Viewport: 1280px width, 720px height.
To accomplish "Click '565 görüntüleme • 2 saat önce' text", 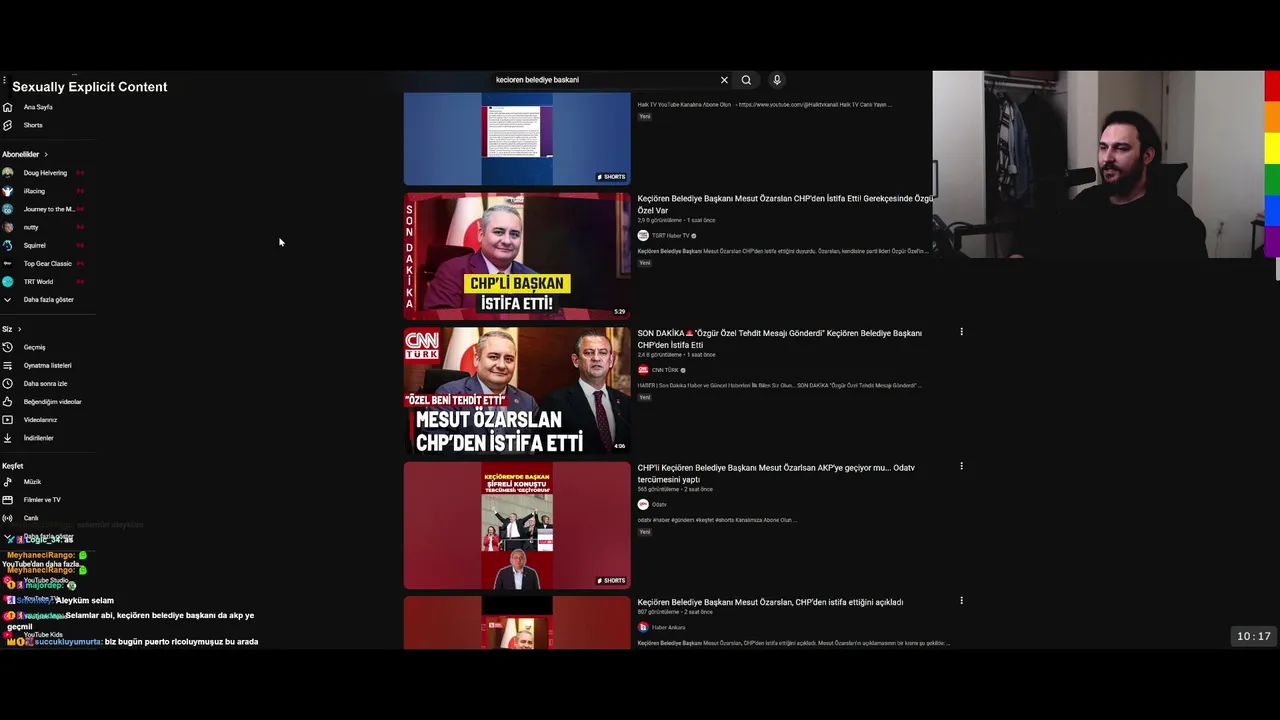I will 675,490.
